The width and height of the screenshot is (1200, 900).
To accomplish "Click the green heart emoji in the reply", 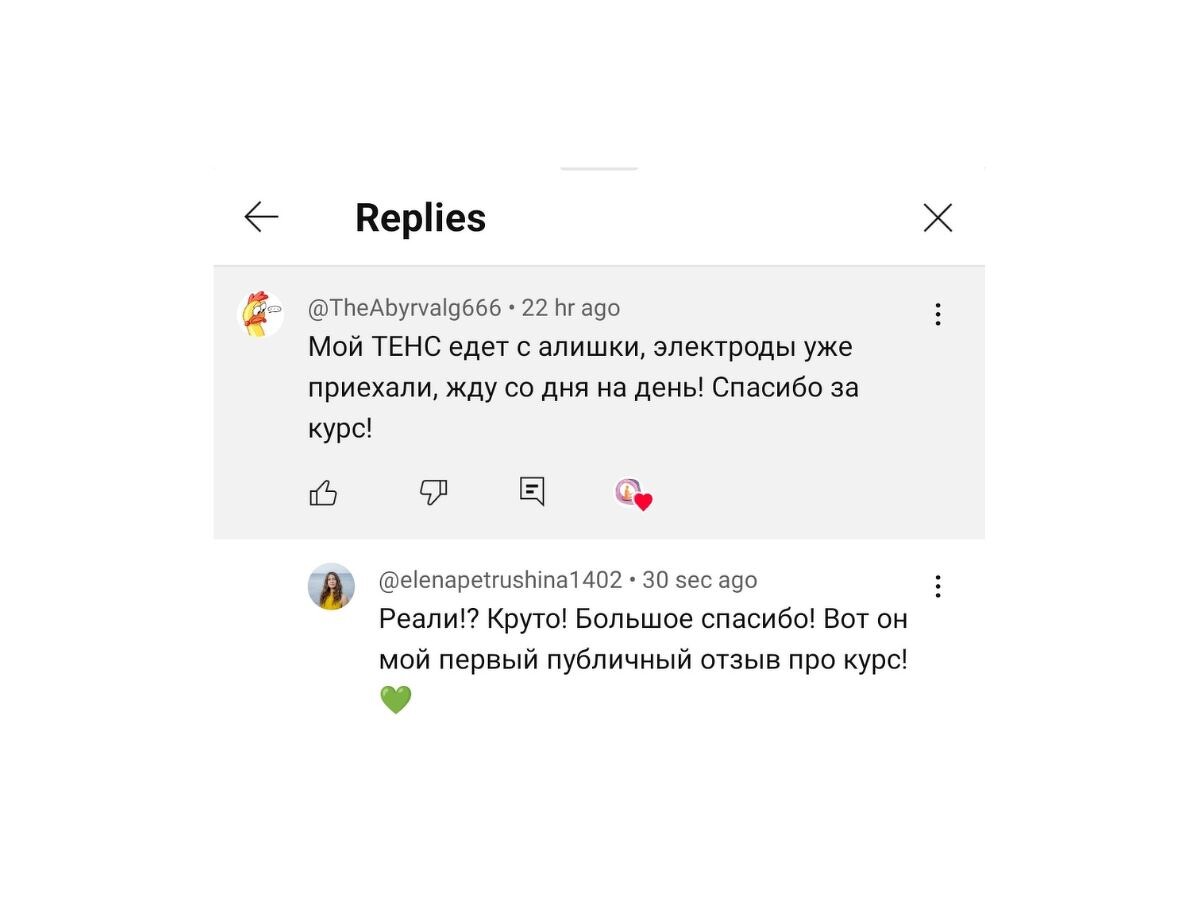I will coord(396,700).
